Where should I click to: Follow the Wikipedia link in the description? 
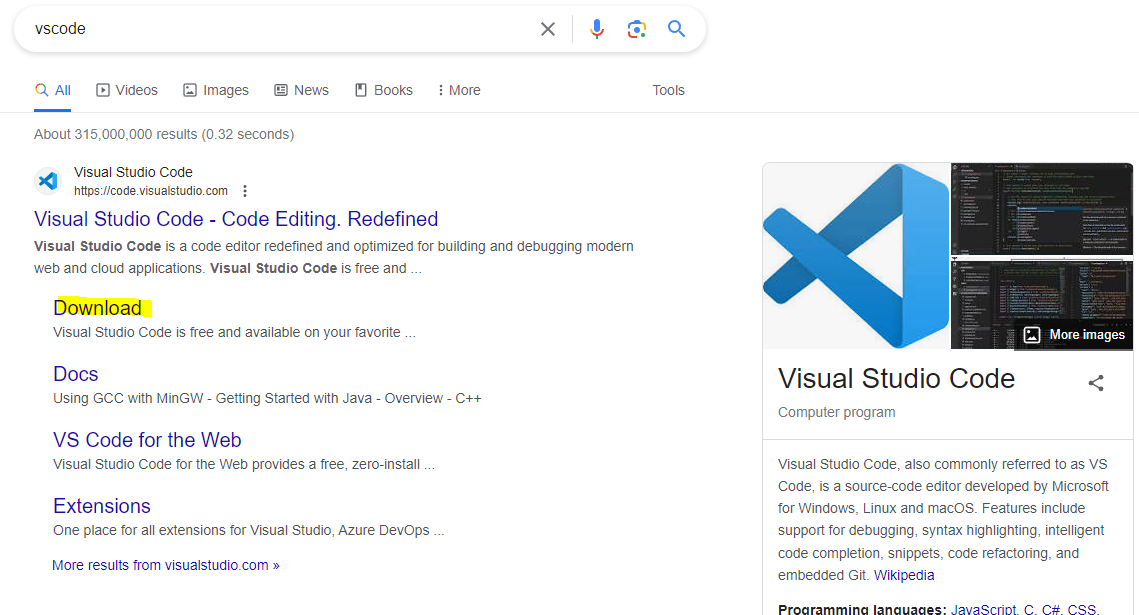904,575
